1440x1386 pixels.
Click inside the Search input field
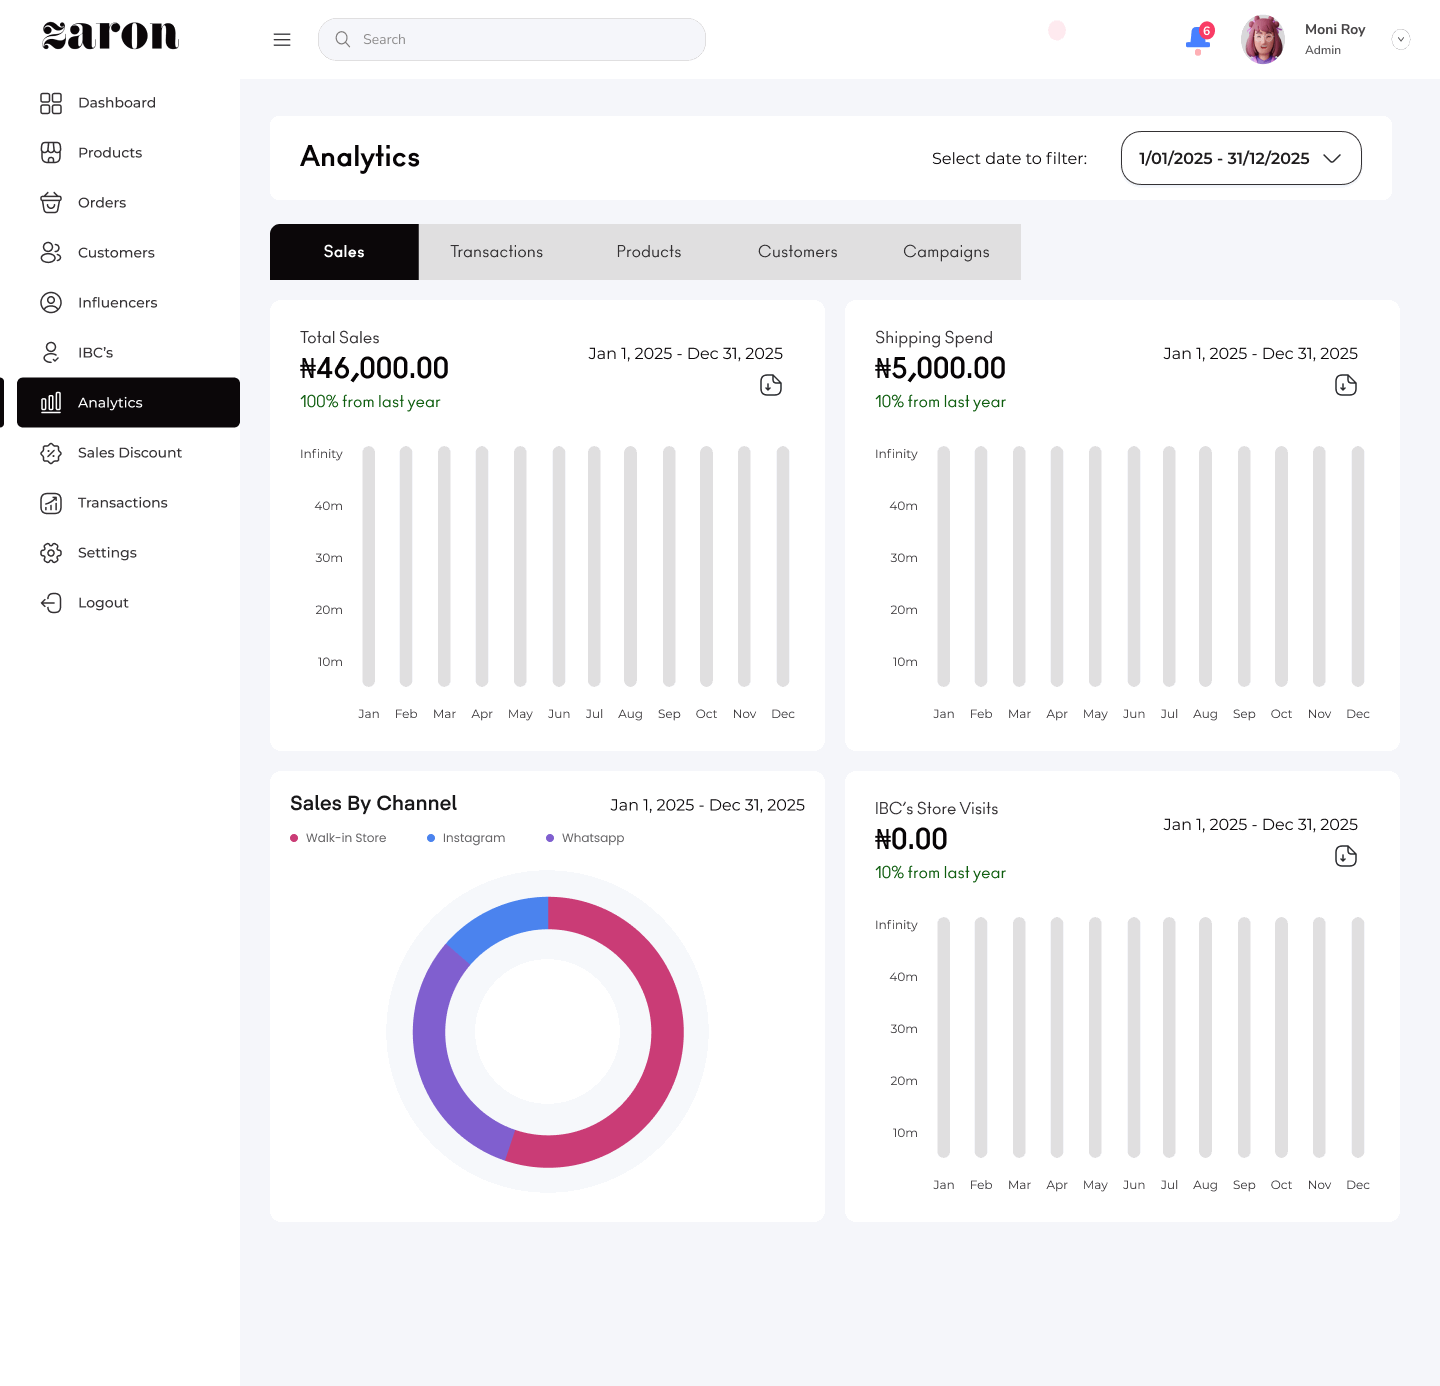[x=512, y=39]
